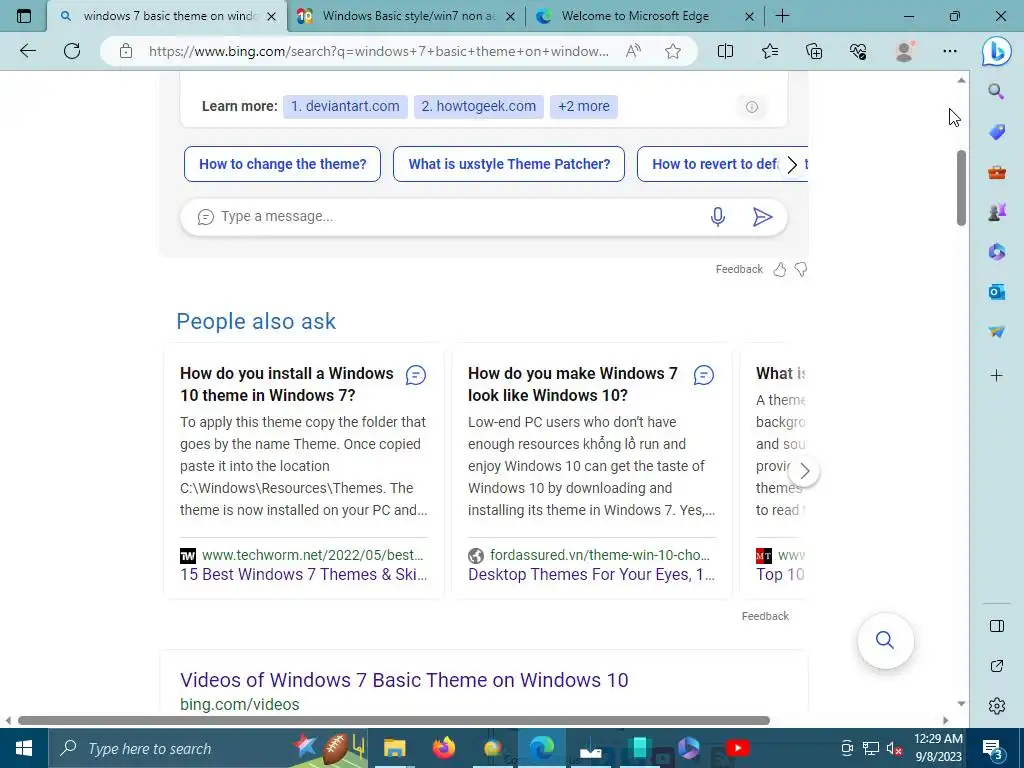This screenshot has height=768, width=1024.
Task: Chat about making Windows 7 look like 10
Action: point(703,375)
